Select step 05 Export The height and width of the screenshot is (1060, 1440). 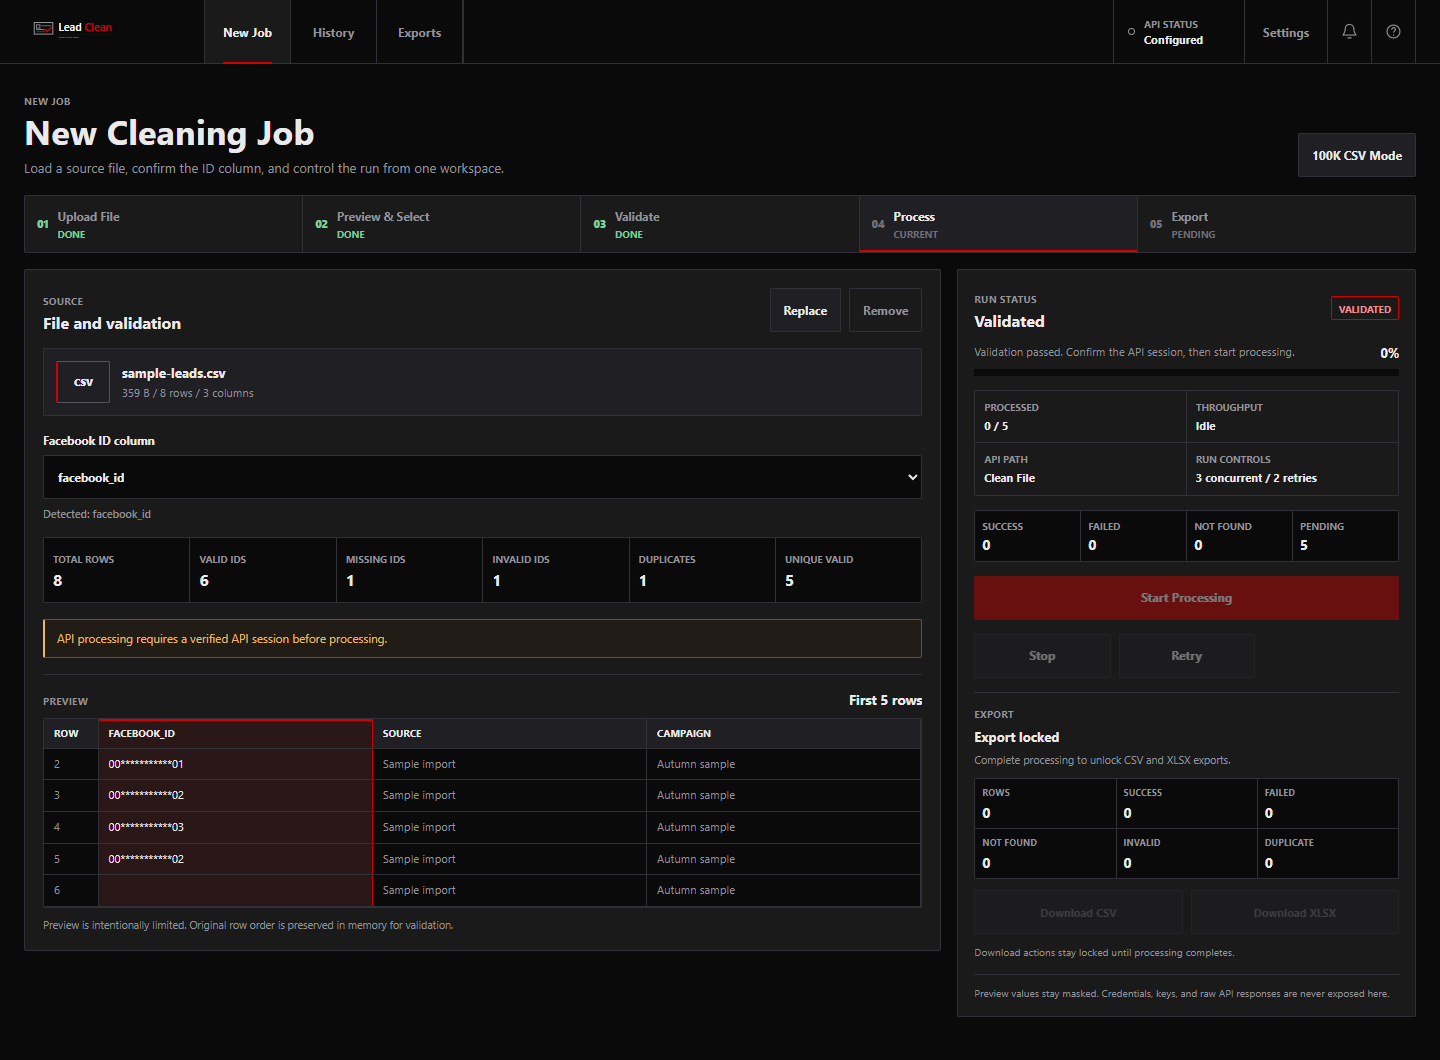(x=1276, y=224)
